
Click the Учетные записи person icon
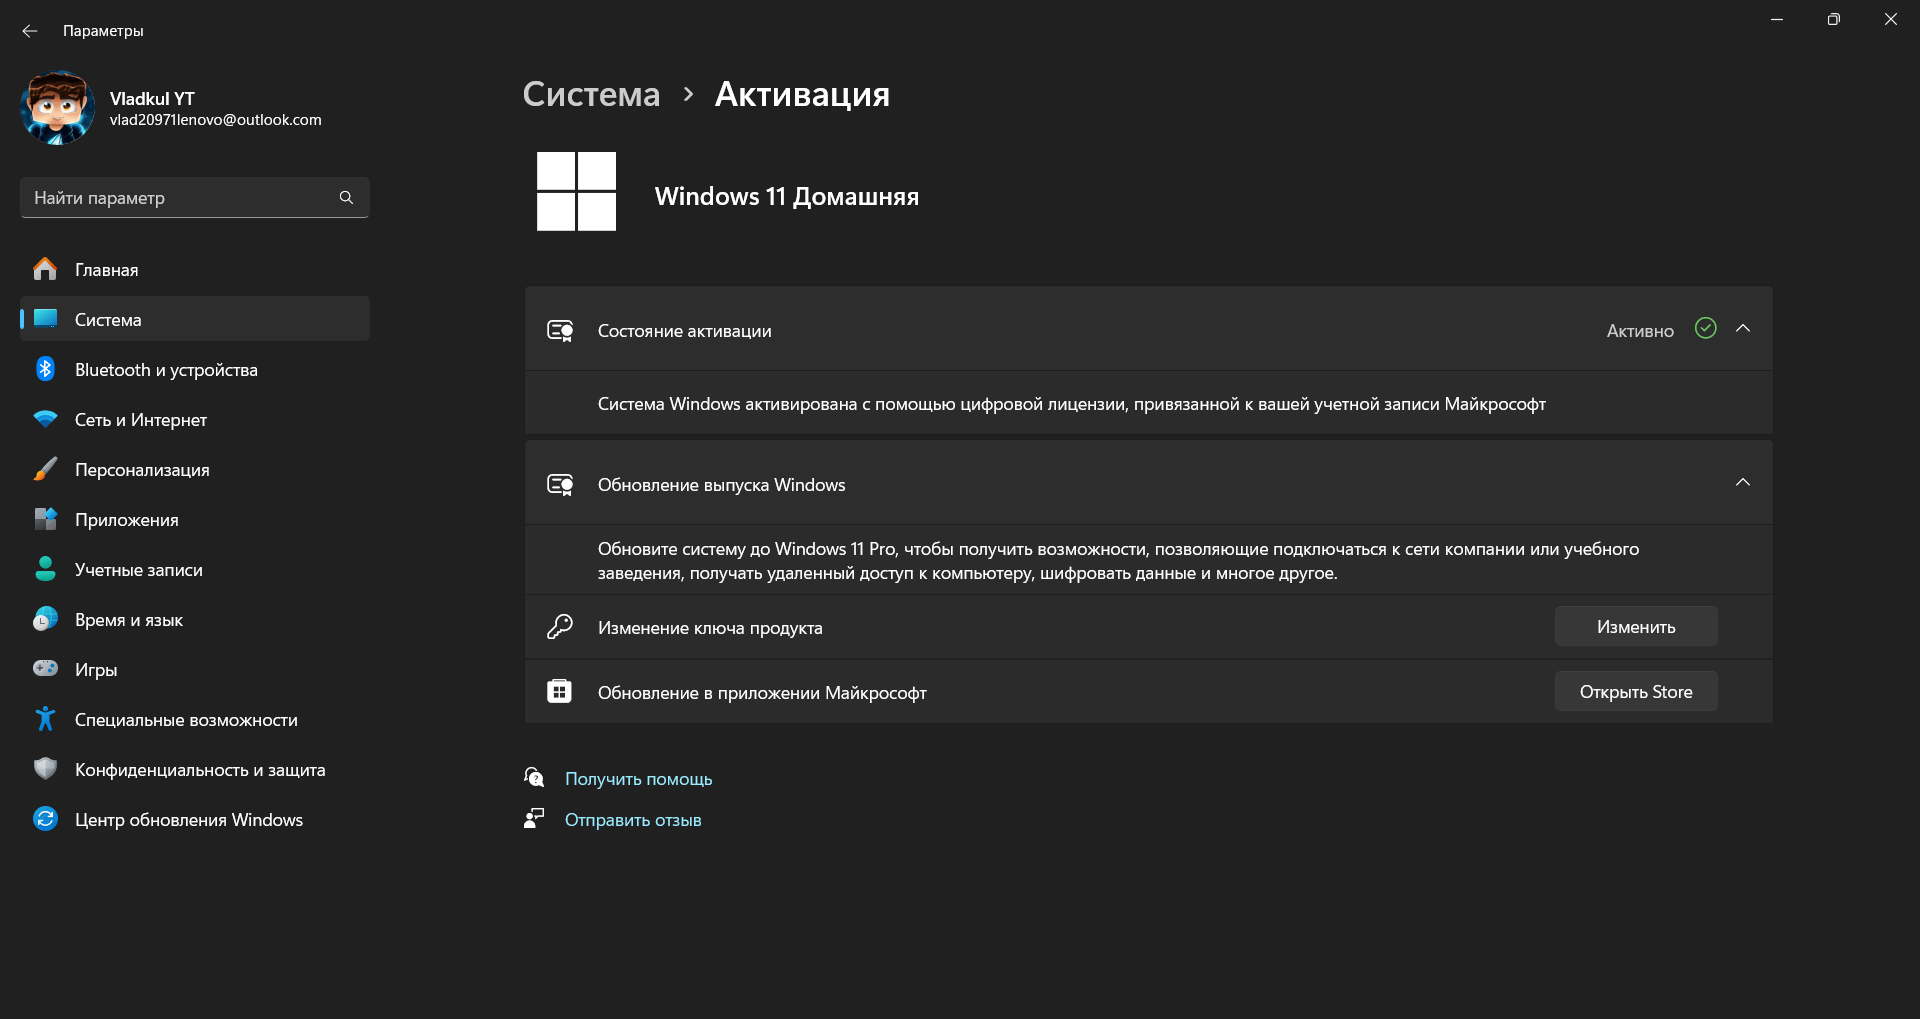45,569
